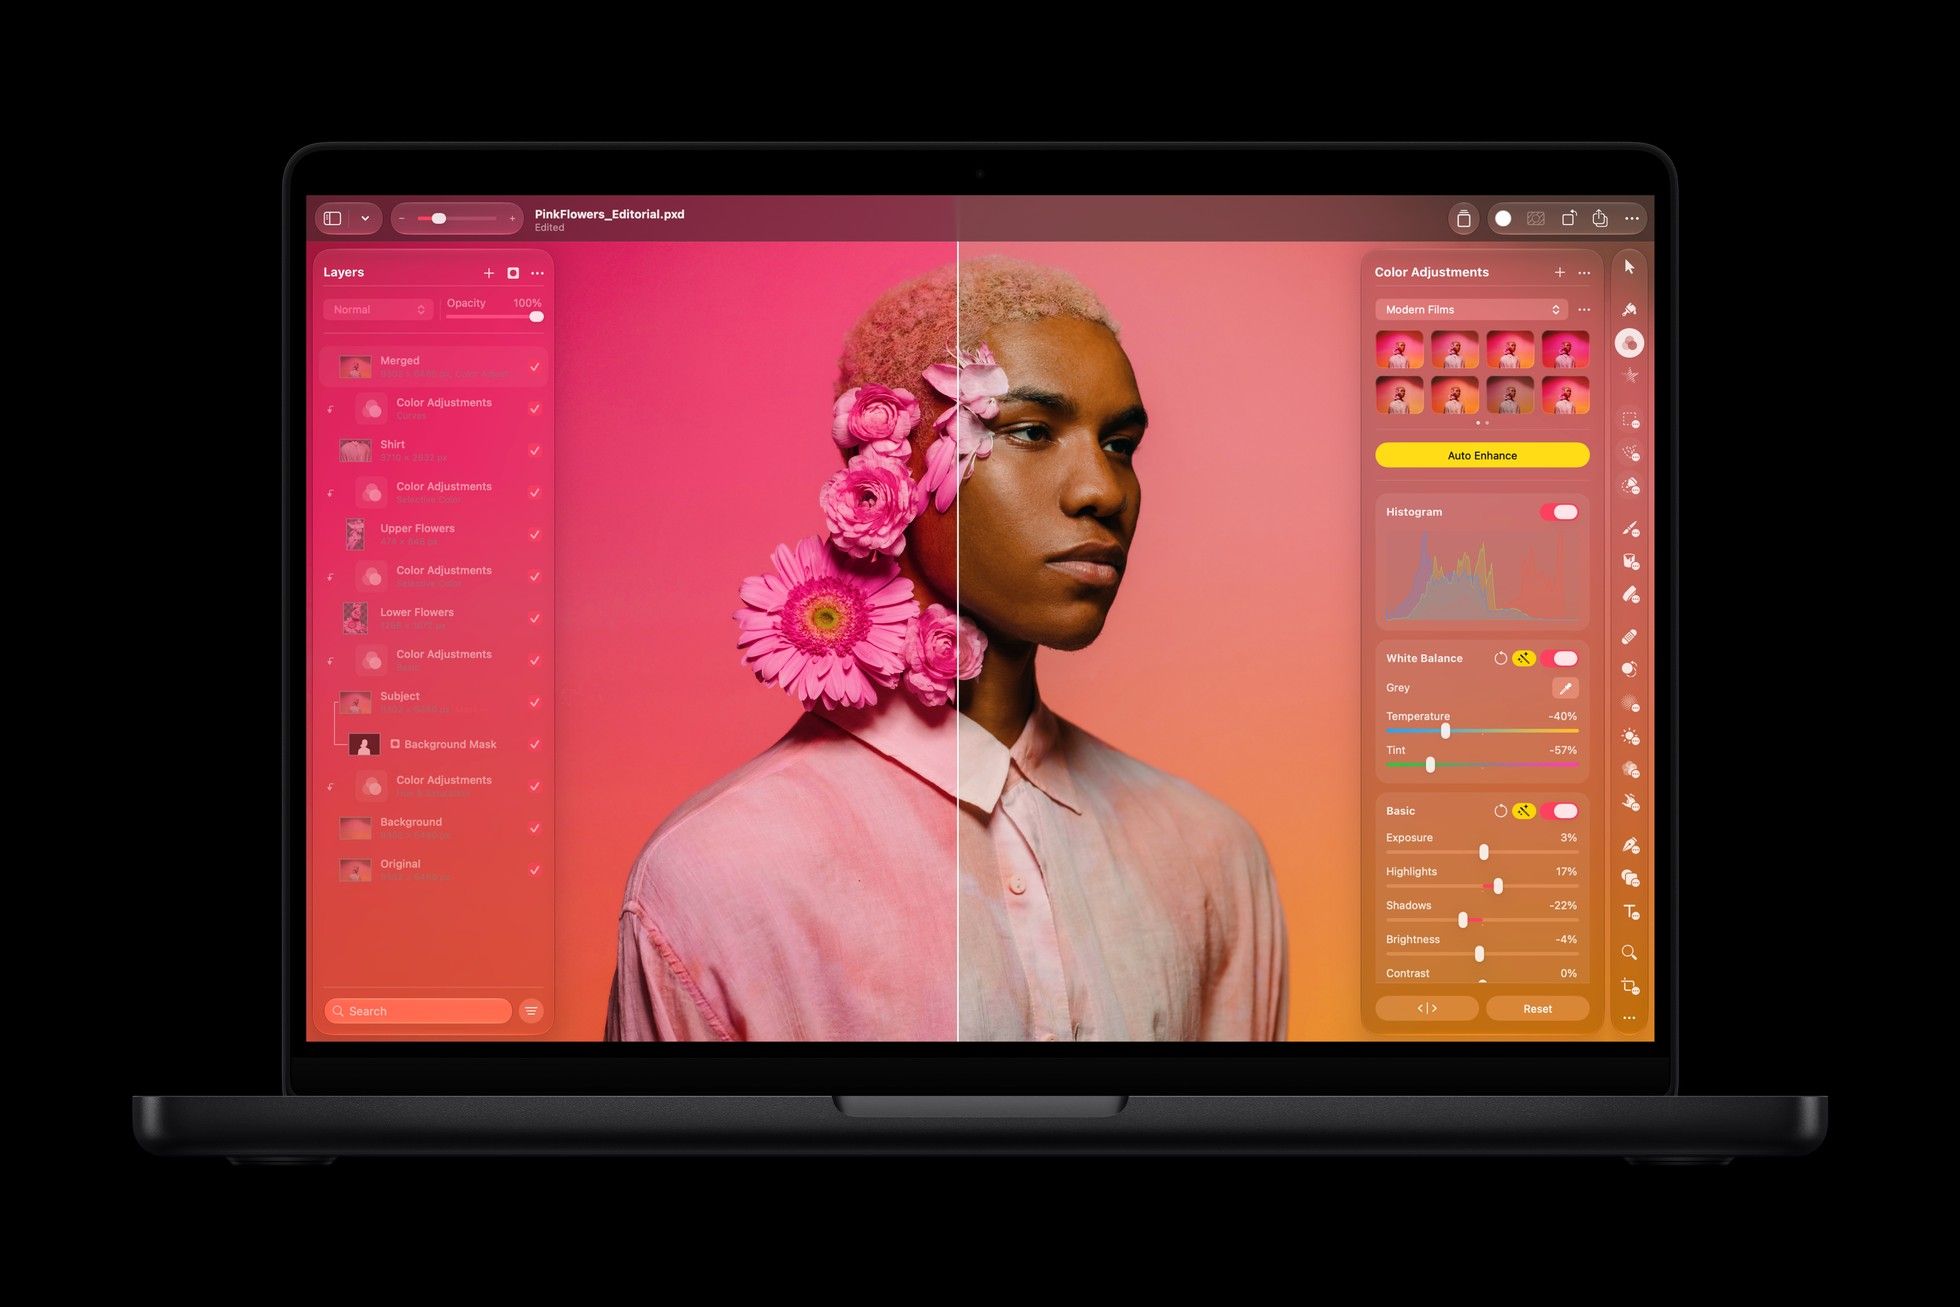
Task: Open more options in top-right toolbar
Action: [1632, 218]
